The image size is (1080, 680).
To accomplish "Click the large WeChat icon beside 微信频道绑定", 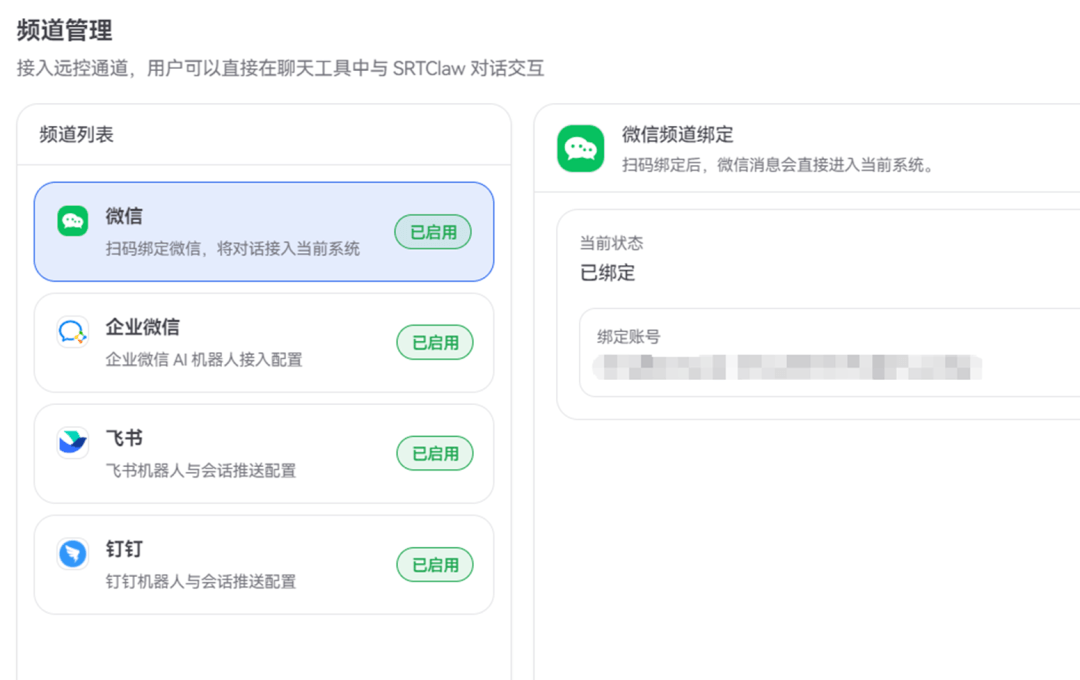I will coord(580,148).
